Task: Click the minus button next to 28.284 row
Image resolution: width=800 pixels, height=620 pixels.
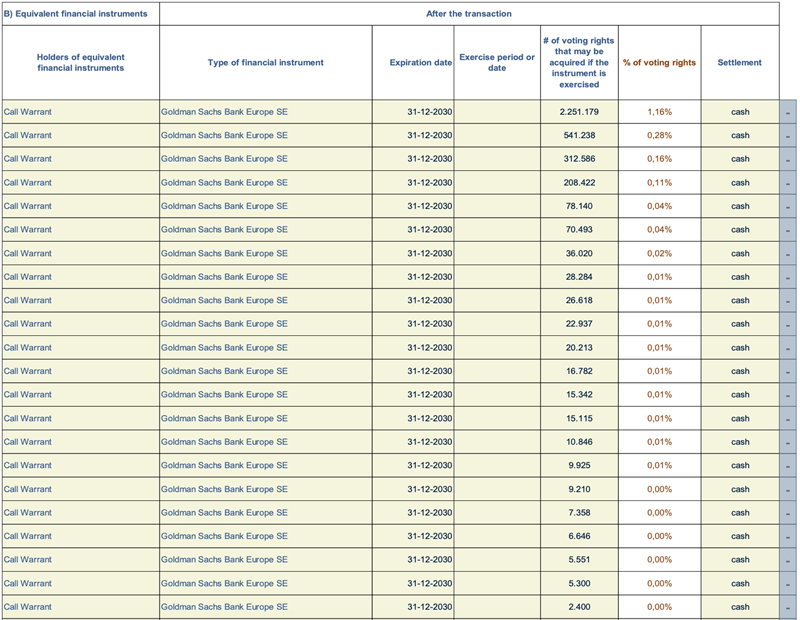Action: coord(788,277)
